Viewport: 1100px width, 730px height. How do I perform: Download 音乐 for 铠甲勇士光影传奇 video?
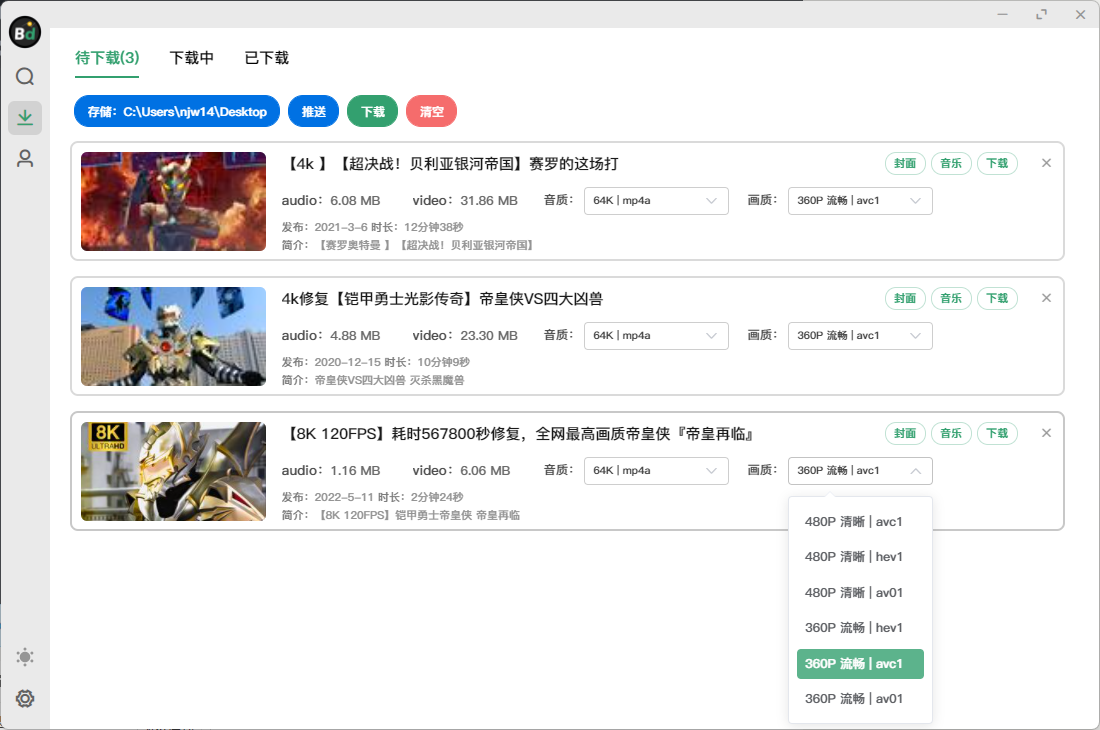[x=951, y=299]
